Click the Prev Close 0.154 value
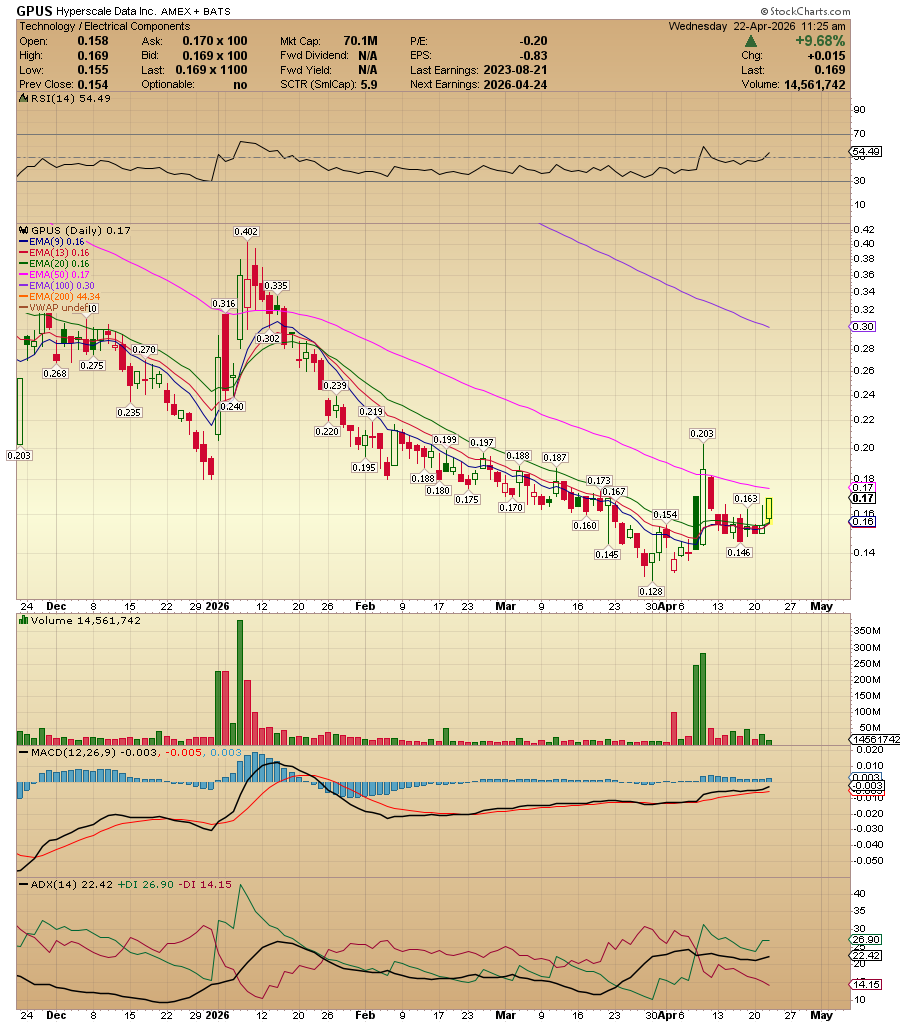Viewport: 900px width, 1023px height. coord(93,85)
